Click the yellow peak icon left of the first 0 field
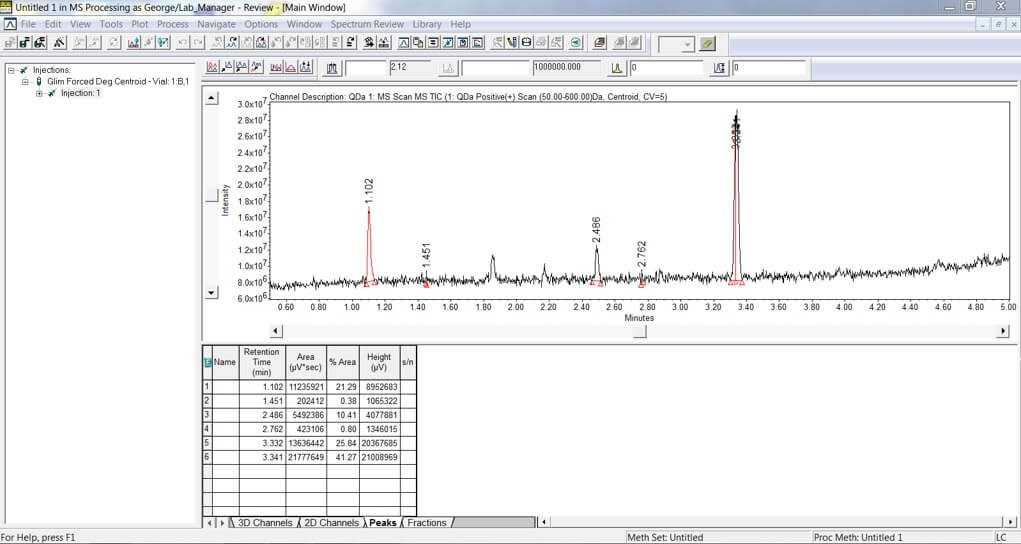The image size is (1021, 544). [x=617, y=68]
